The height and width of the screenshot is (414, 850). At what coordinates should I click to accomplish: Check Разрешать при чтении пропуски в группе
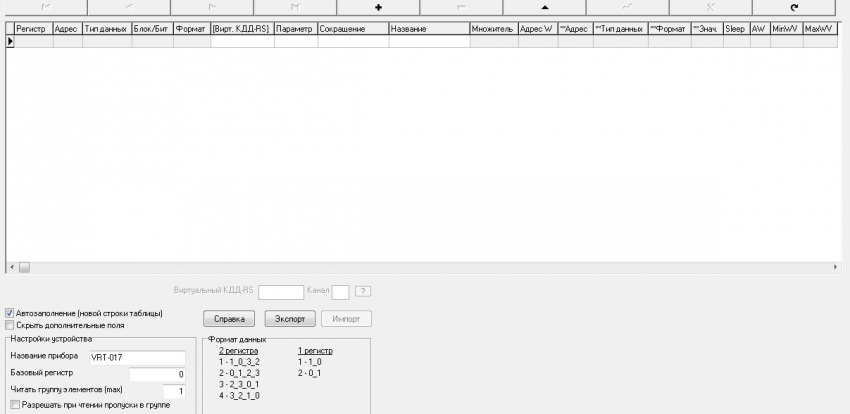coord(14,405)
